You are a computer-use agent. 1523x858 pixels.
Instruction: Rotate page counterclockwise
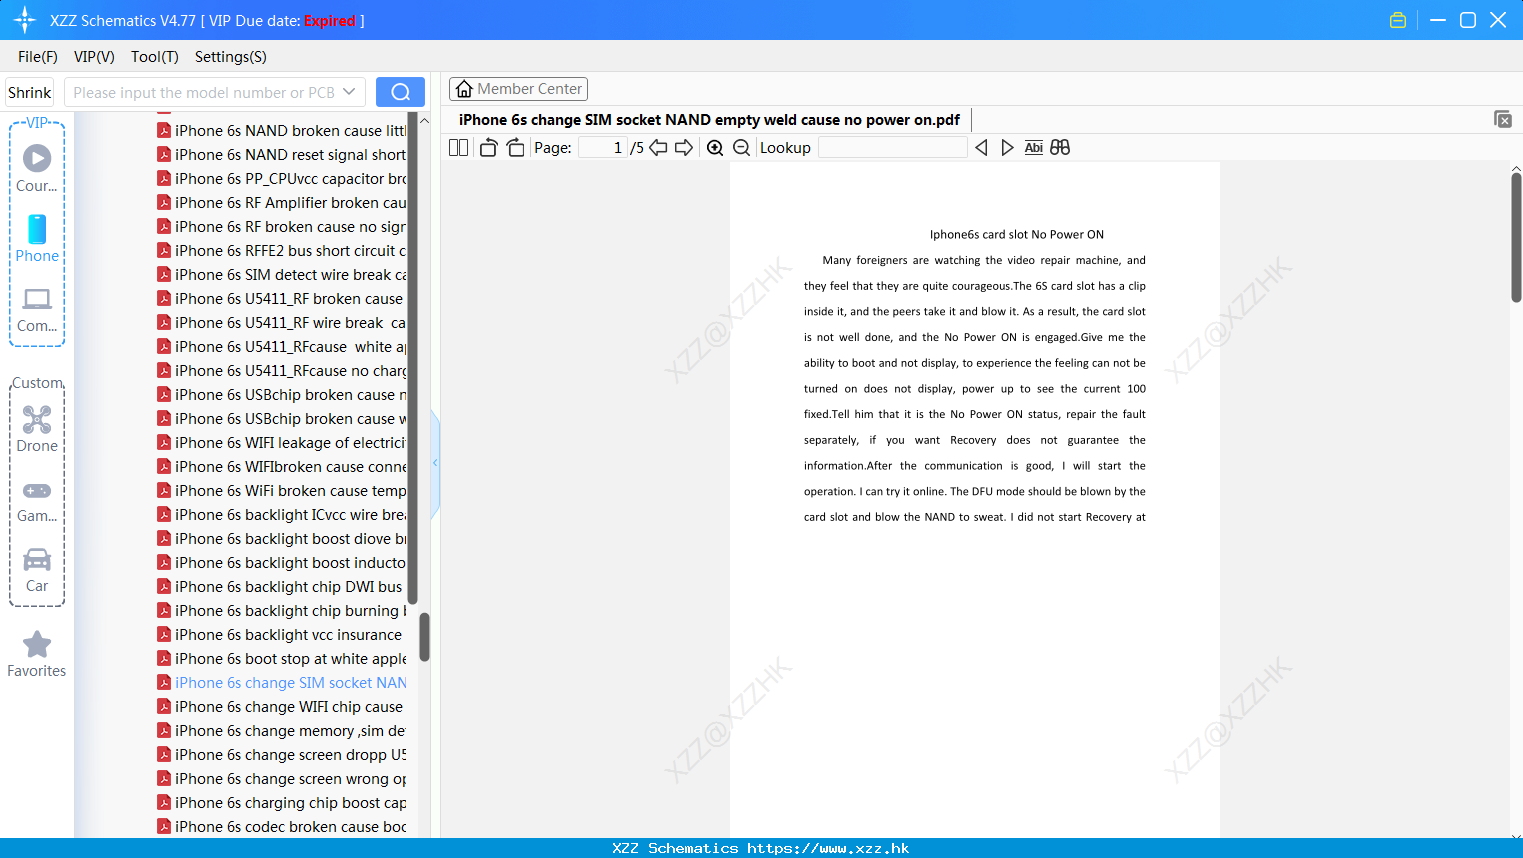pyautogui.click(x=488, y=148)
